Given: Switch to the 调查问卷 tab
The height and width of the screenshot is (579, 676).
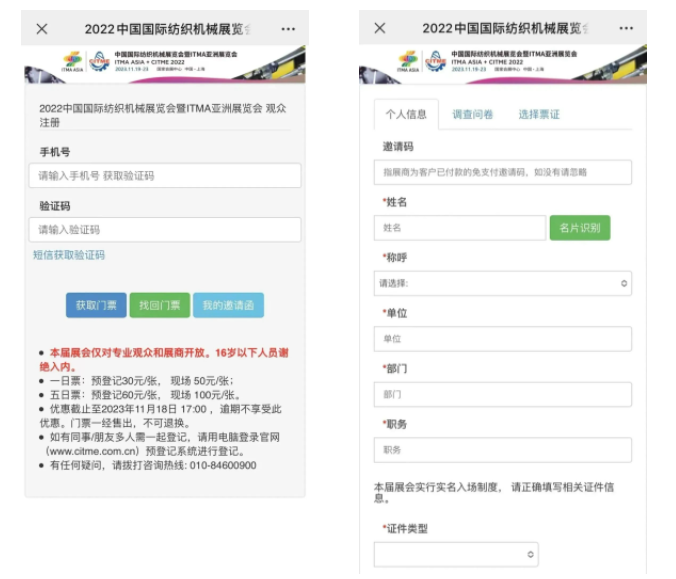Looking at the screenshot, I should pyautogui.click(x=473, y=114).
